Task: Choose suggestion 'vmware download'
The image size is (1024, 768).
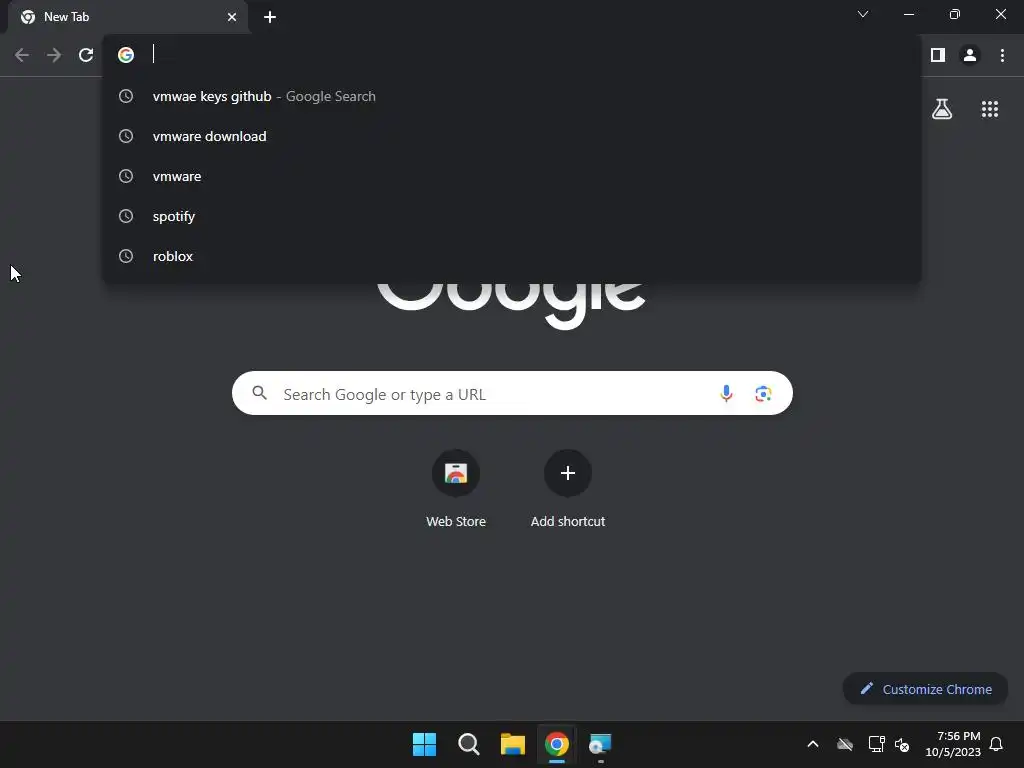Action: pos(512,136)
